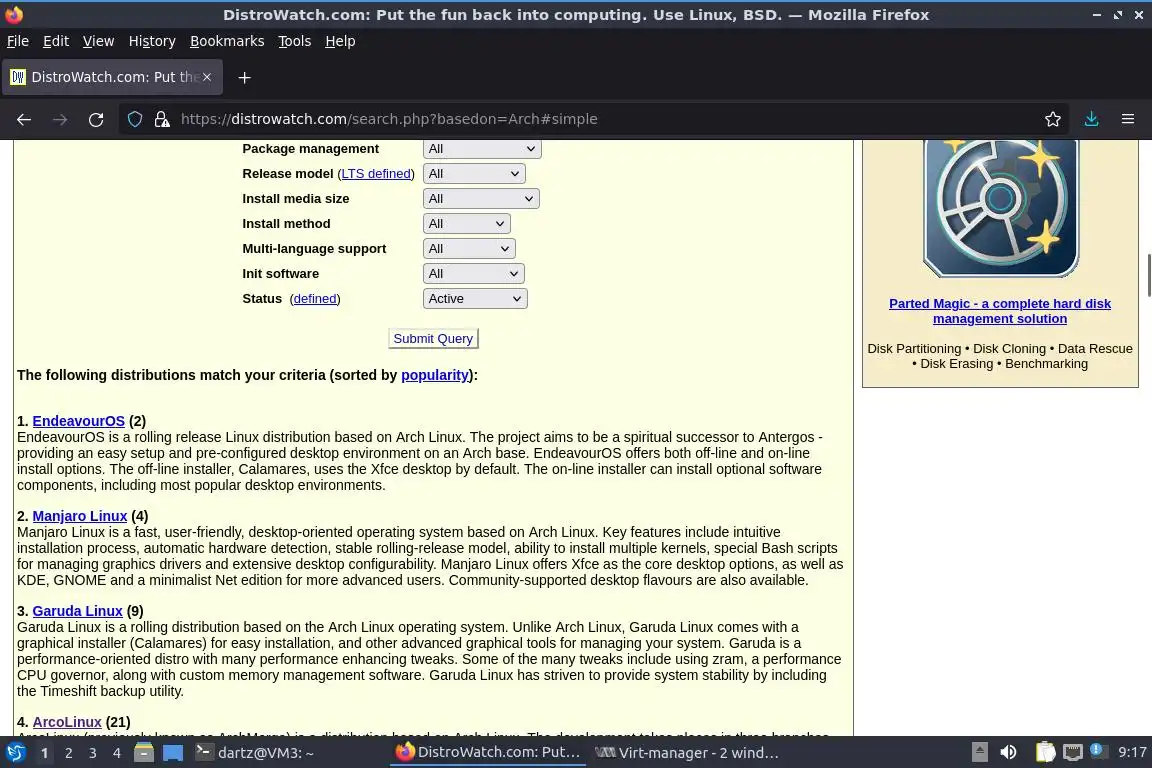This screenshot has height=768, width=1152.
Task: Open the Garuda Linux link
Action: (x=77, y=611)
